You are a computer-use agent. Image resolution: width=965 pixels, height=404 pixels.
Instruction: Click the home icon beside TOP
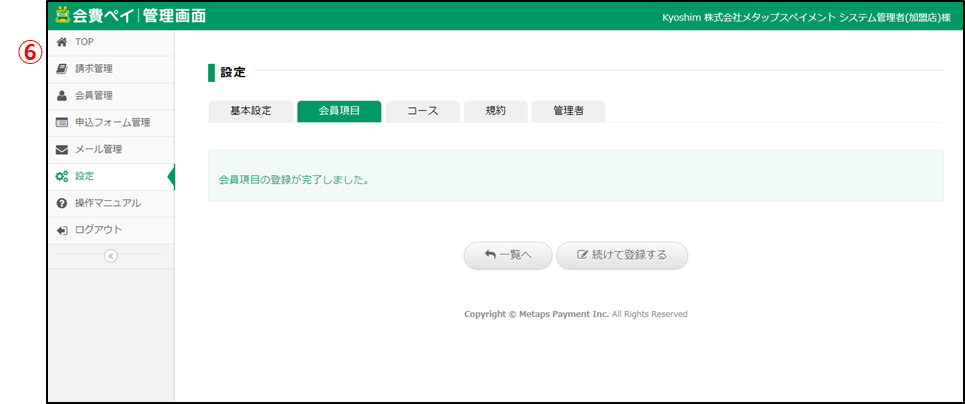click(x=62, y=42)
